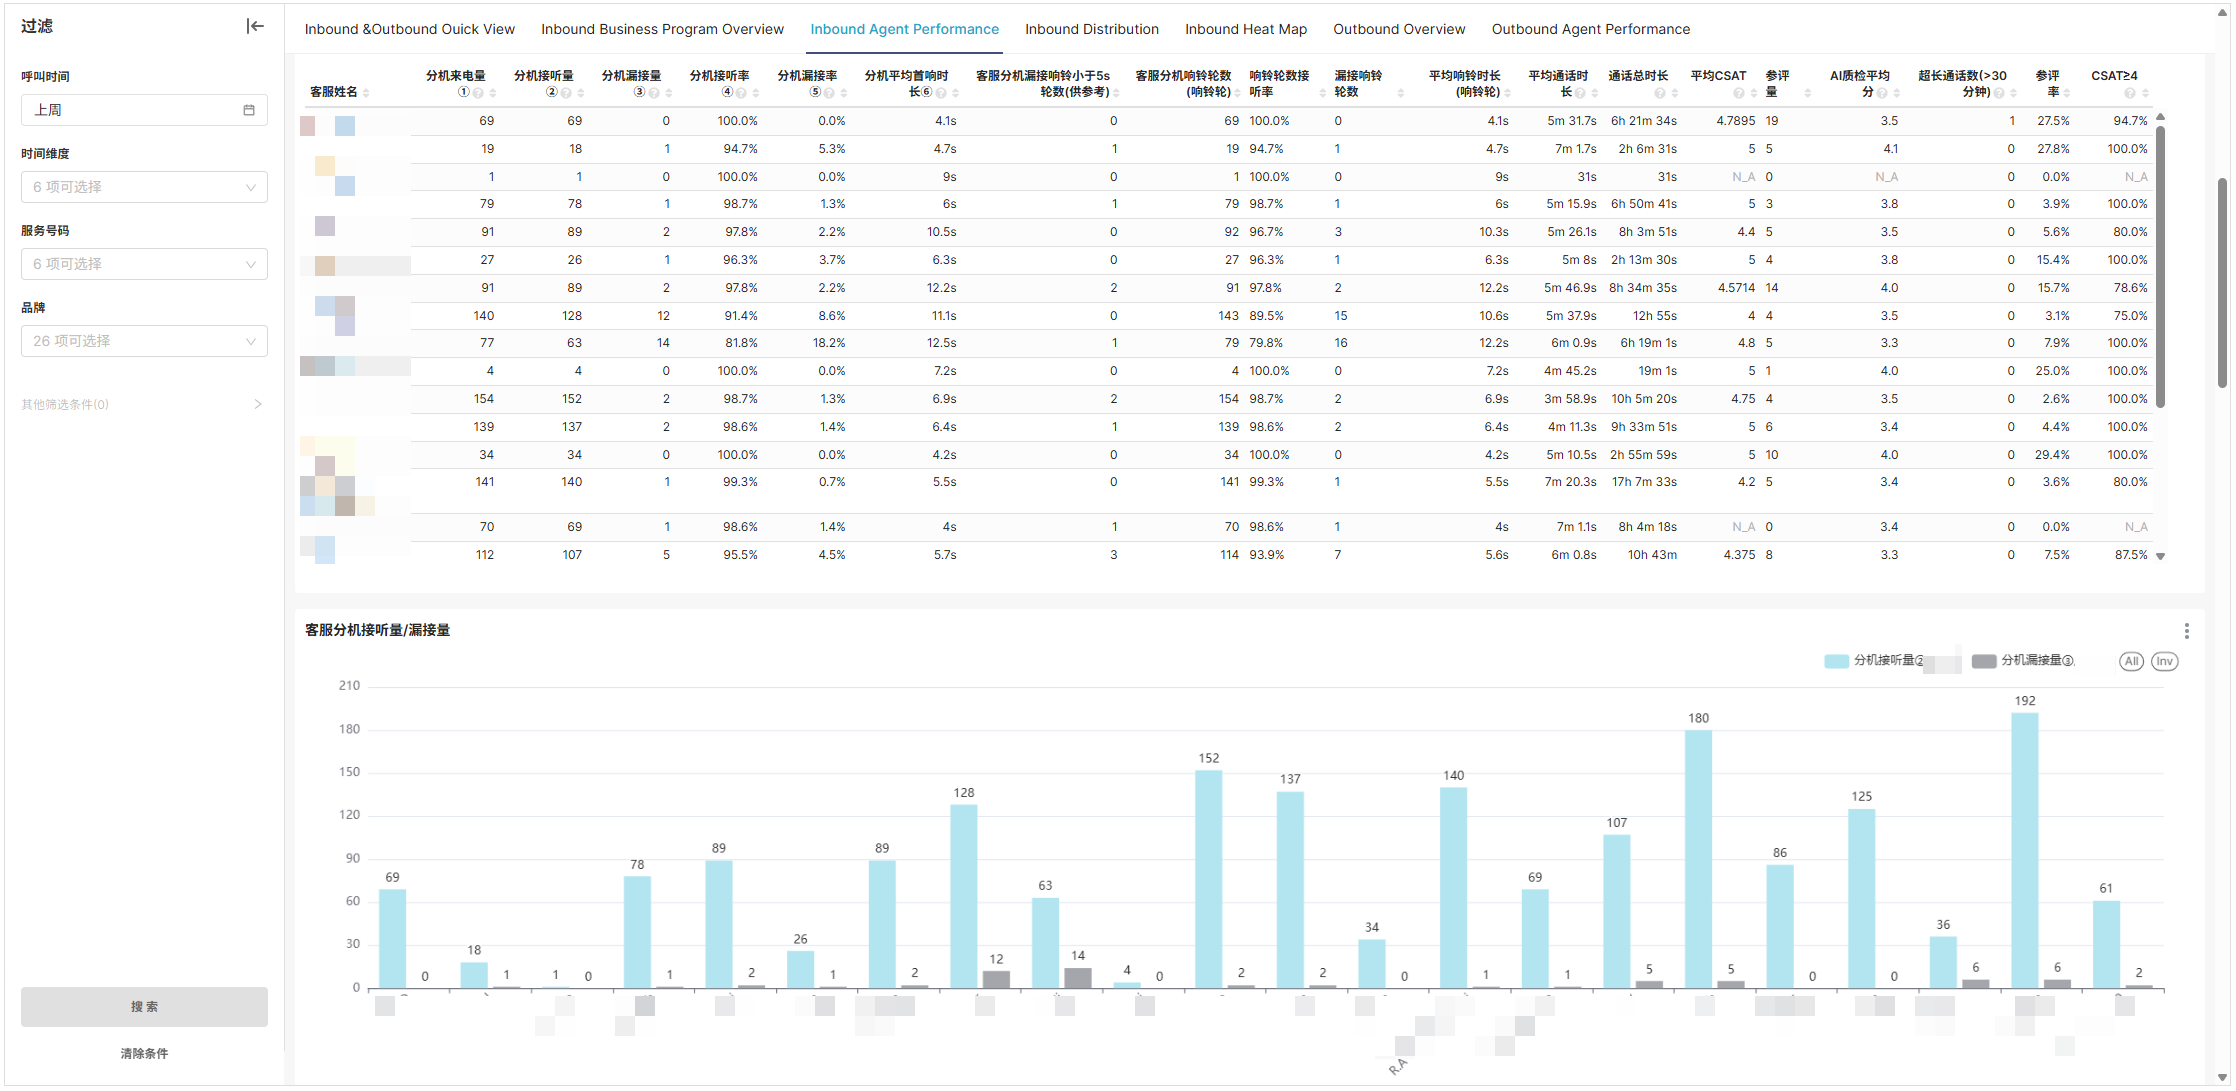This screenshot has height=1091, width=2236.
Task: Expand the 服务号码 dropdown
Action: coord(144,264)
